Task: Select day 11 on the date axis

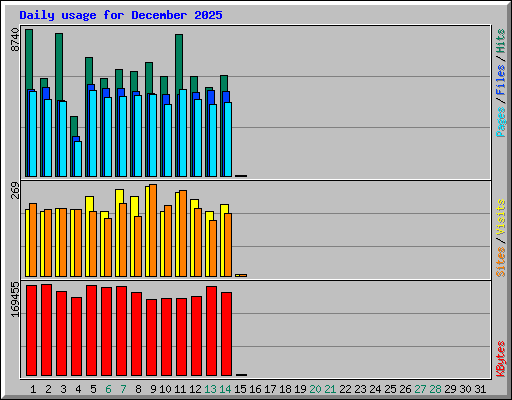Action: pyautogui.click(x=180, y=389)
